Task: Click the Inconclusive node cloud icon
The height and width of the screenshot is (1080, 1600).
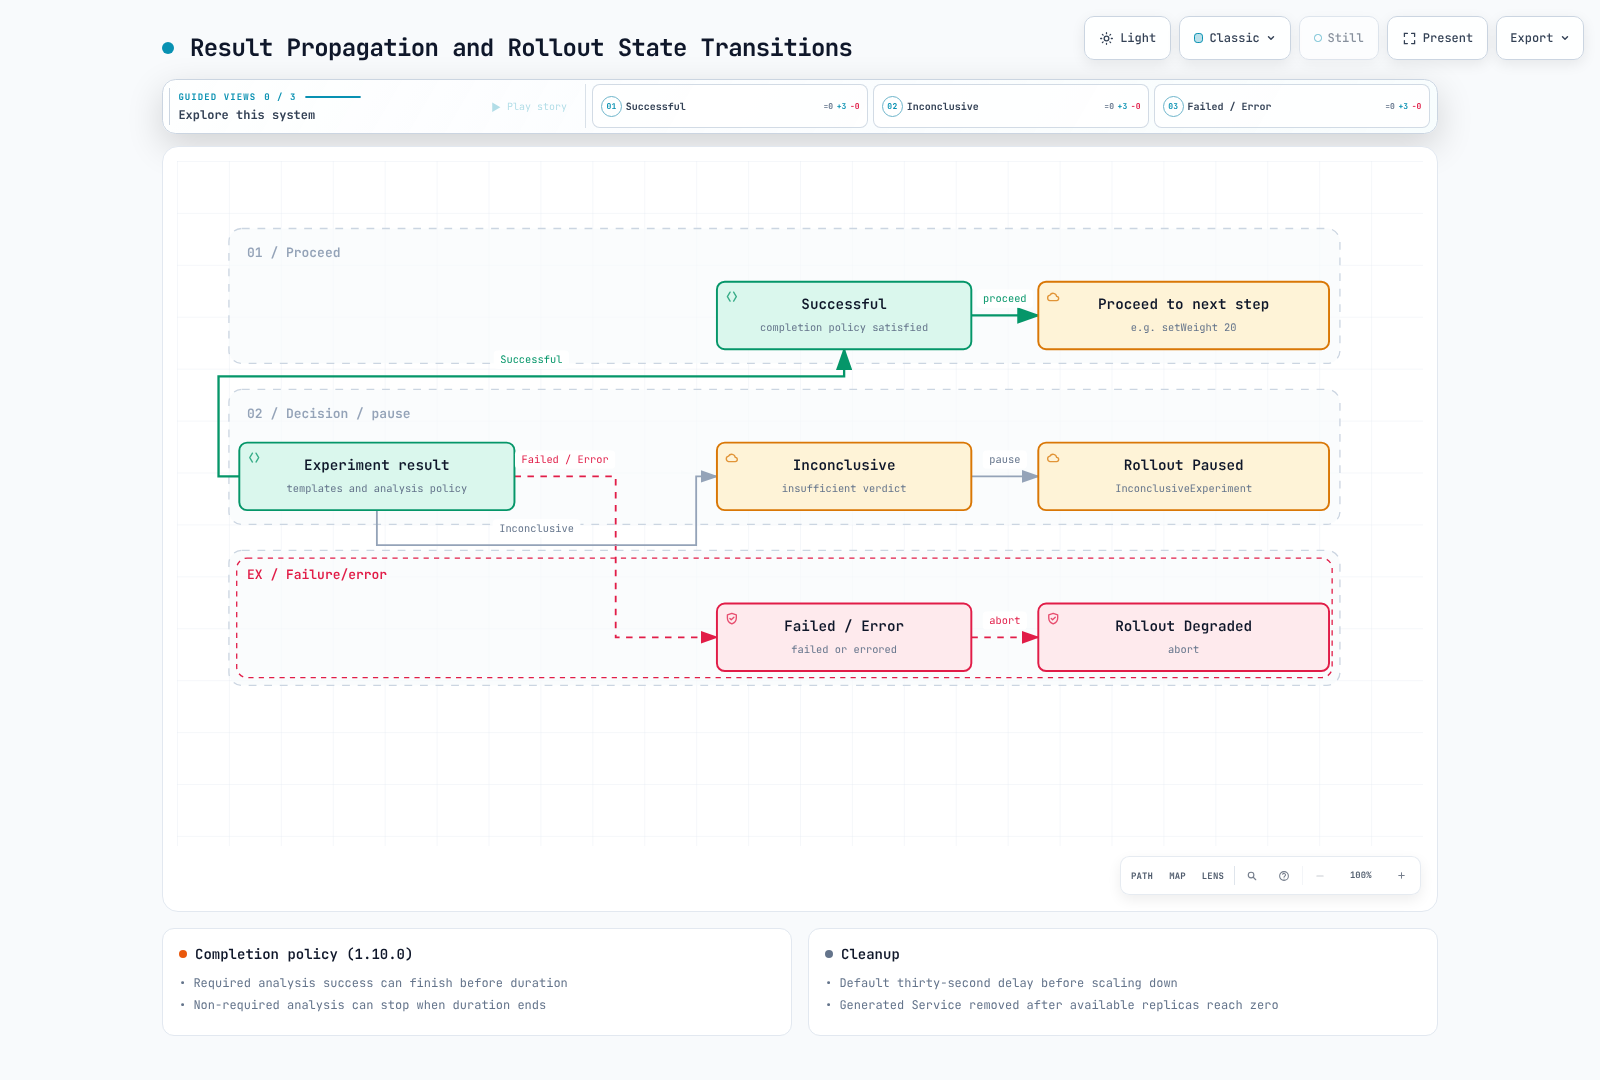Action: pyautogui.click(x=732, y=458)
